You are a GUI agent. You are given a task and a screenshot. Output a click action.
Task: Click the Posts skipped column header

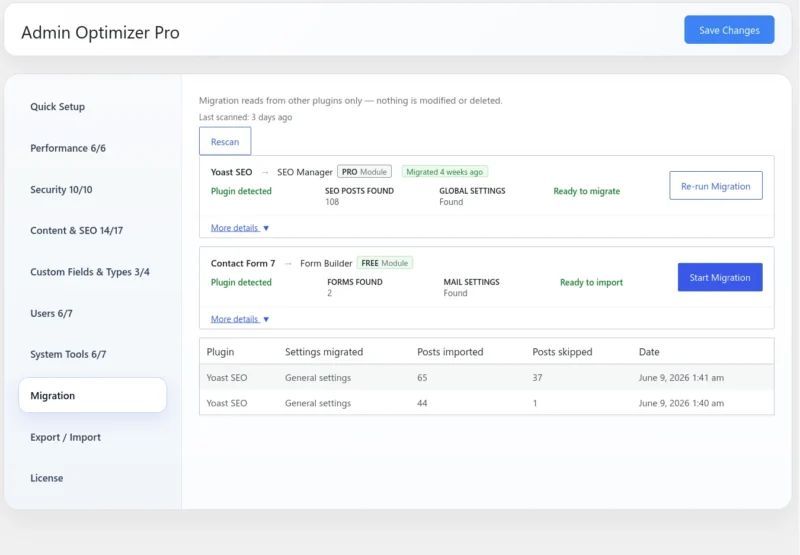pyautogui.click(x=562, y=351)
